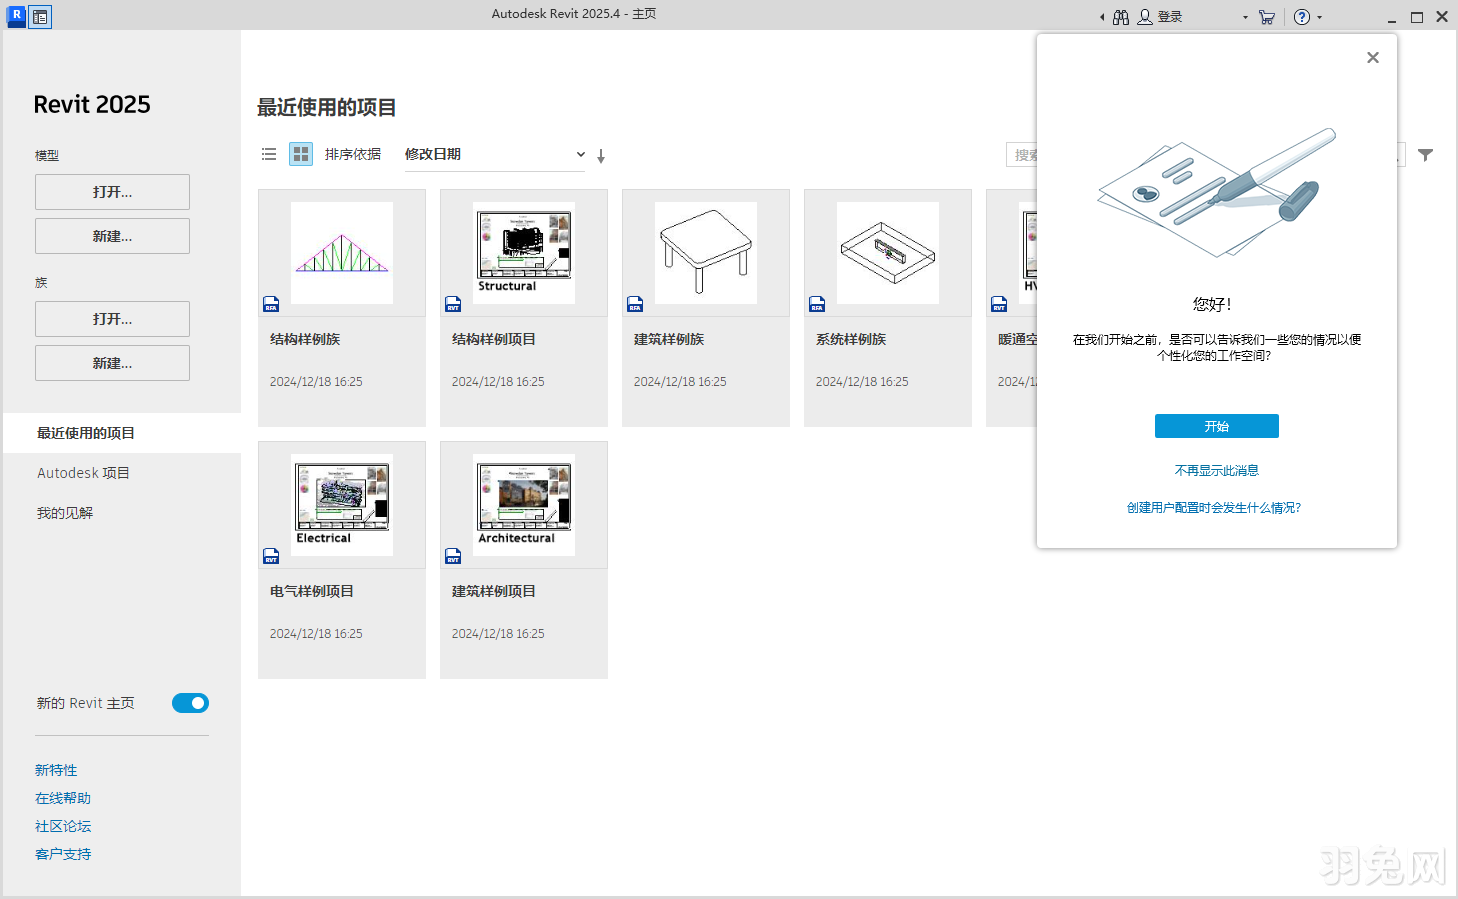Image resolution: width=1458 pixels, height=899 pixels.
Task: Switch to list view of recent projects
Action: point(268,154)
